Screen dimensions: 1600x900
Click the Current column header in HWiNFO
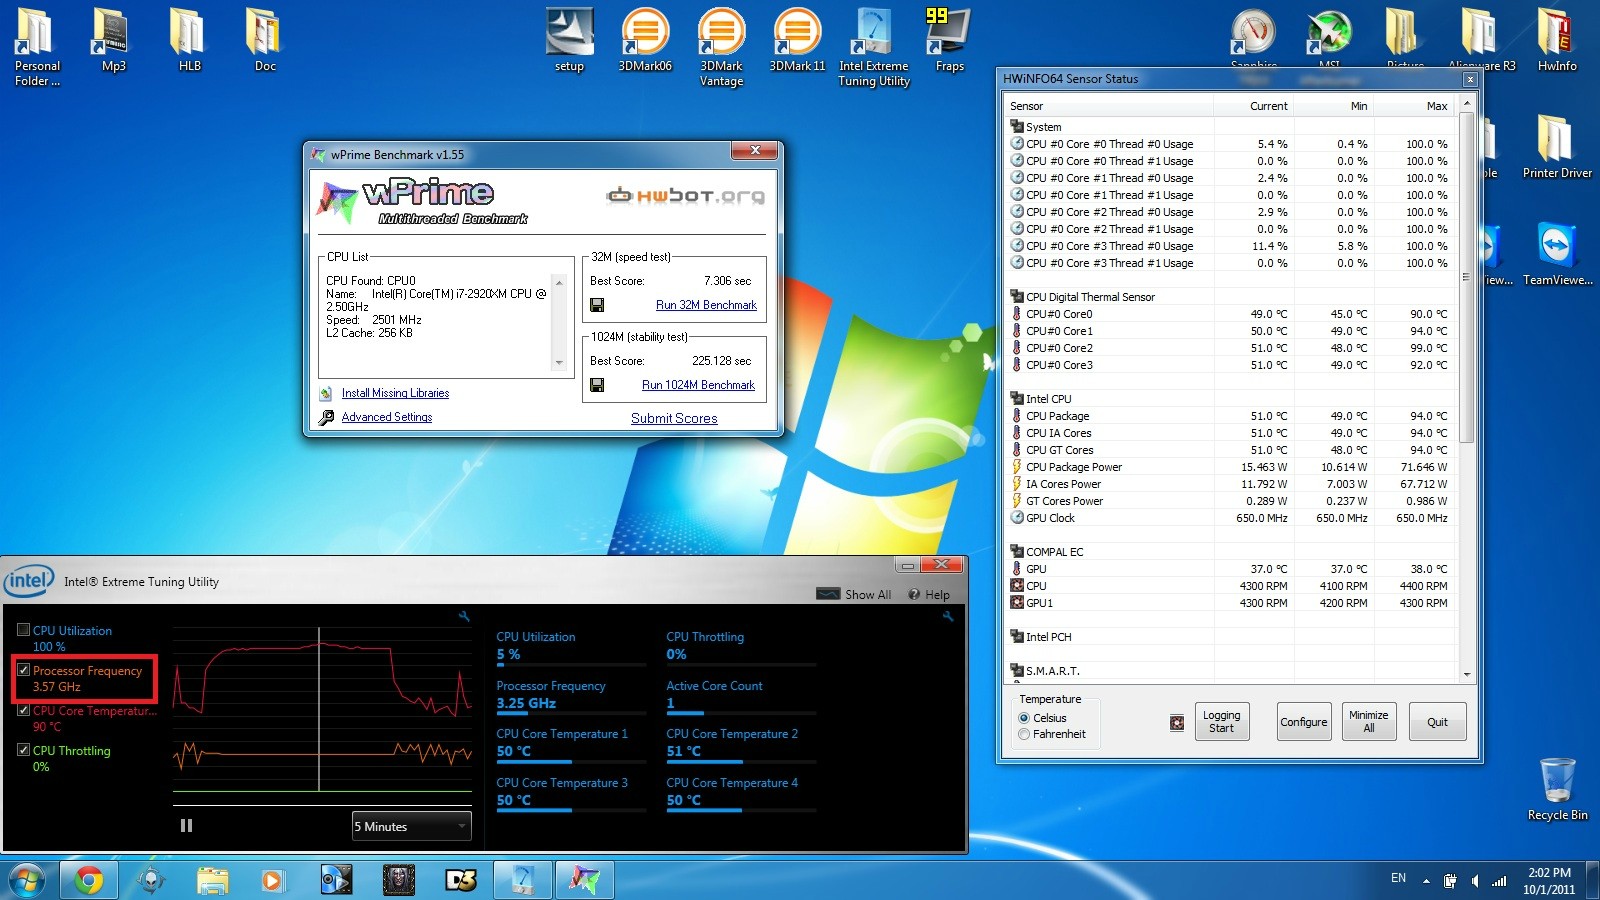pyautogui.click(x=1254, y=106)
